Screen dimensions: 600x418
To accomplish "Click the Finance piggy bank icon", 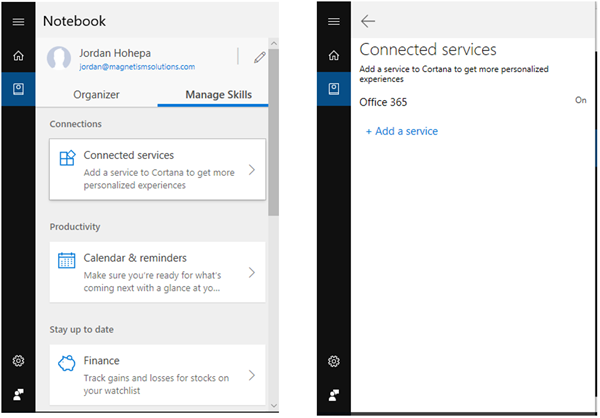I will point(67,362).
